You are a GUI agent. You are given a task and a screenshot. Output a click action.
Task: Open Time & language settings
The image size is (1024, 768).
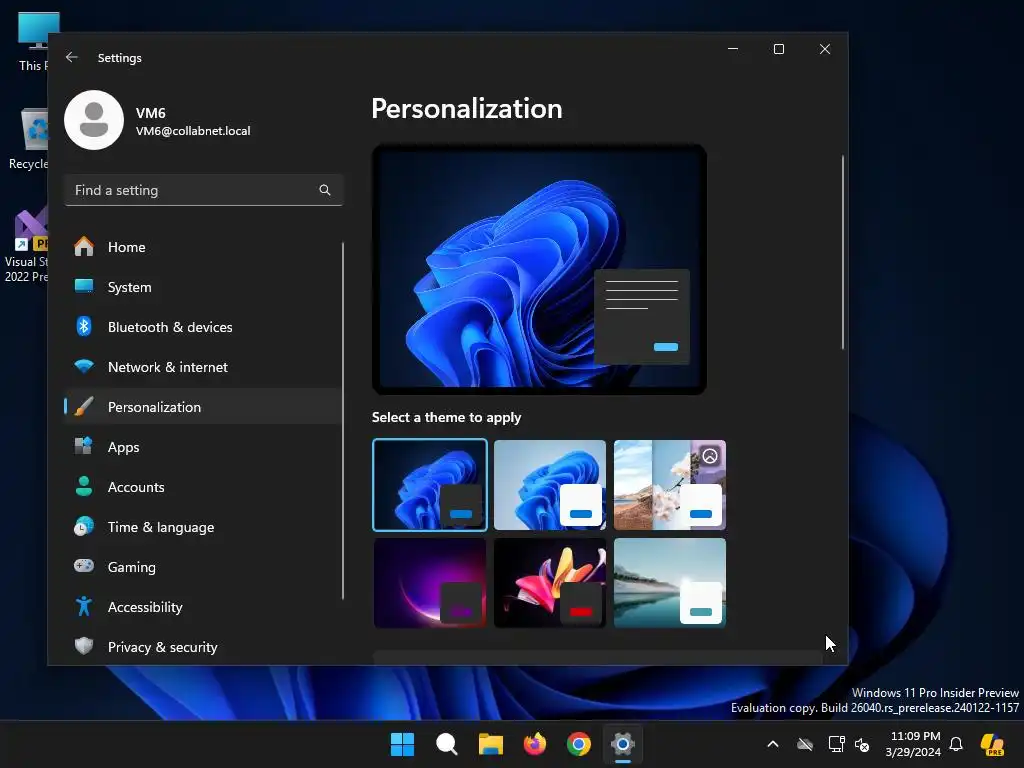click(x=203, y=526)
